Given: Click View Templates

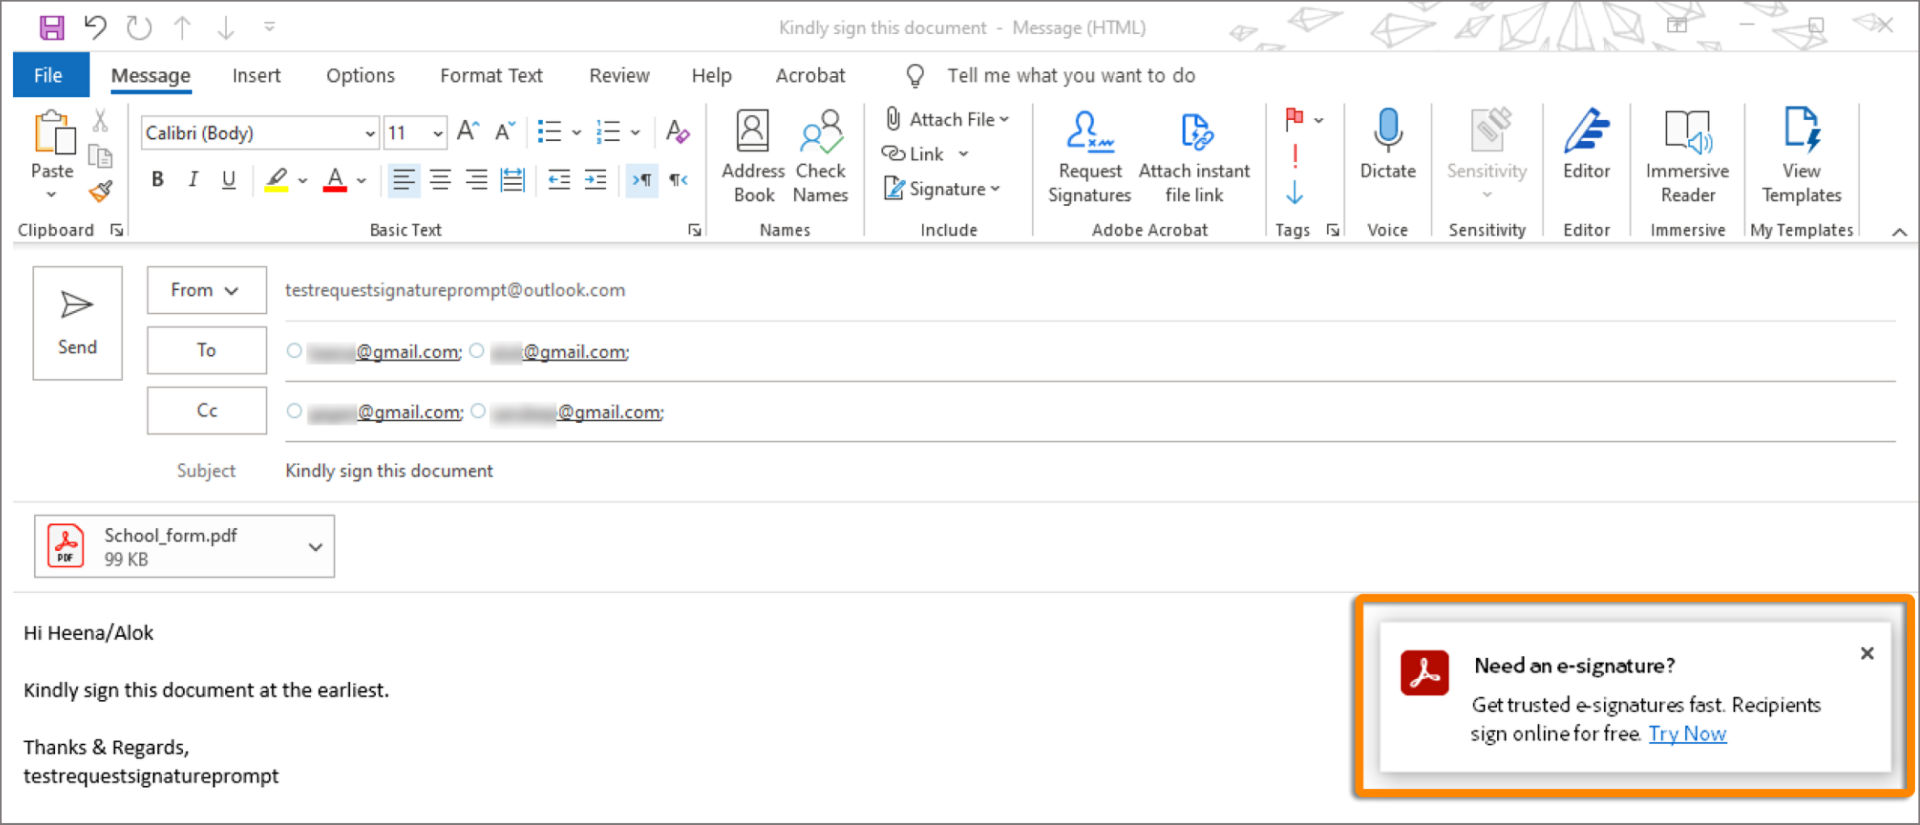Looking at the screenshot, I should (x=1801, y=156).
